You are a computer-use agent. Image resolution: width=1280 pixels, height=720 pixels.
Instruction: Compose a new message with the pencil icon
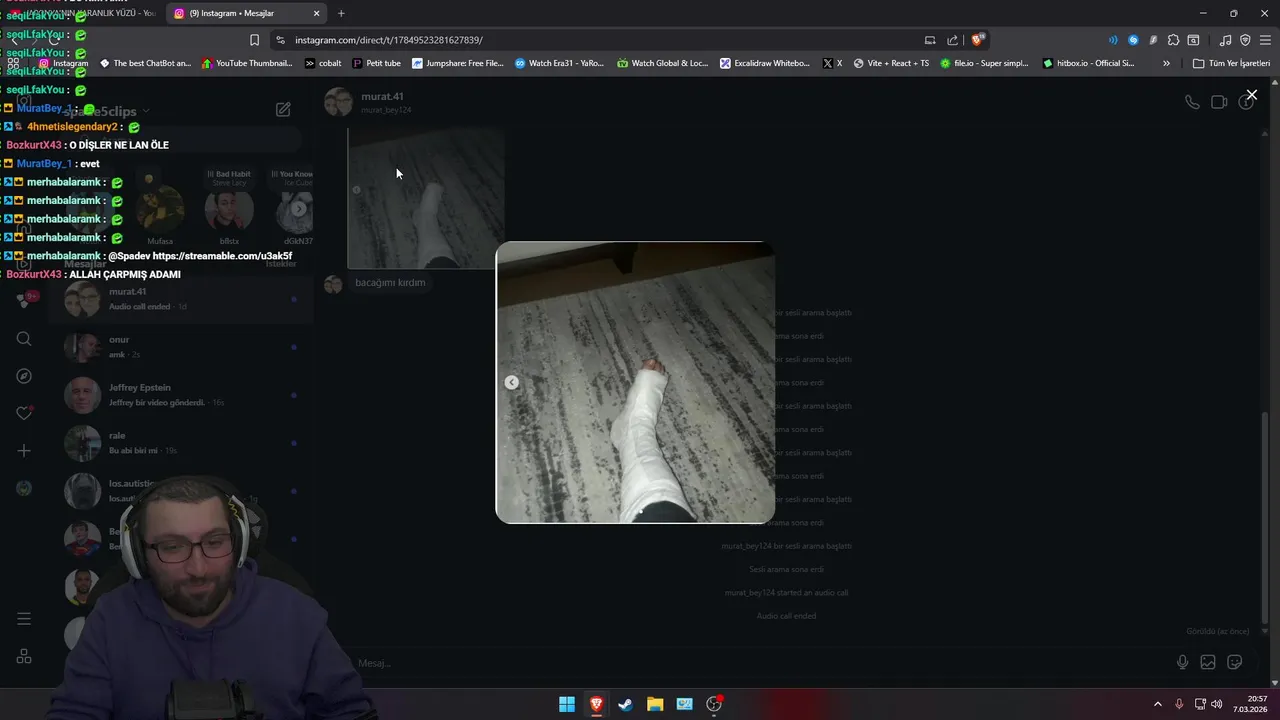283,109
